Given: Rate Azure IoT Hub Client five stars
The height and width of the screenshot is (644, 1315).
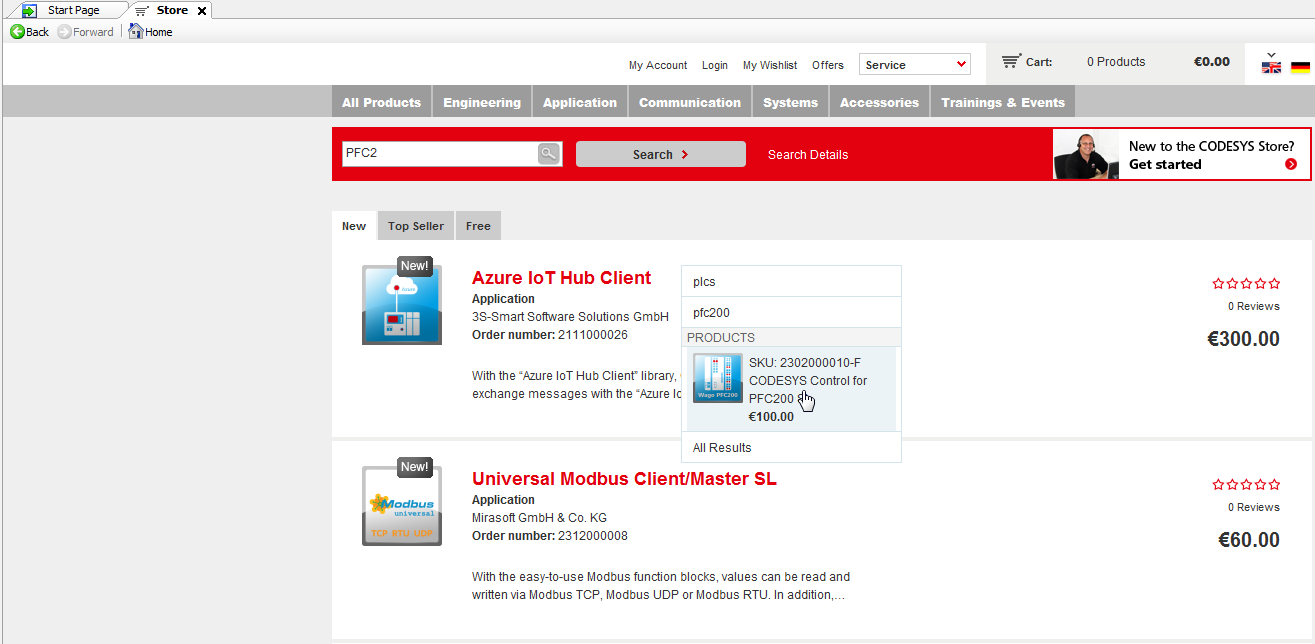Looking at the screenshot, I should tap(1274, 284).
